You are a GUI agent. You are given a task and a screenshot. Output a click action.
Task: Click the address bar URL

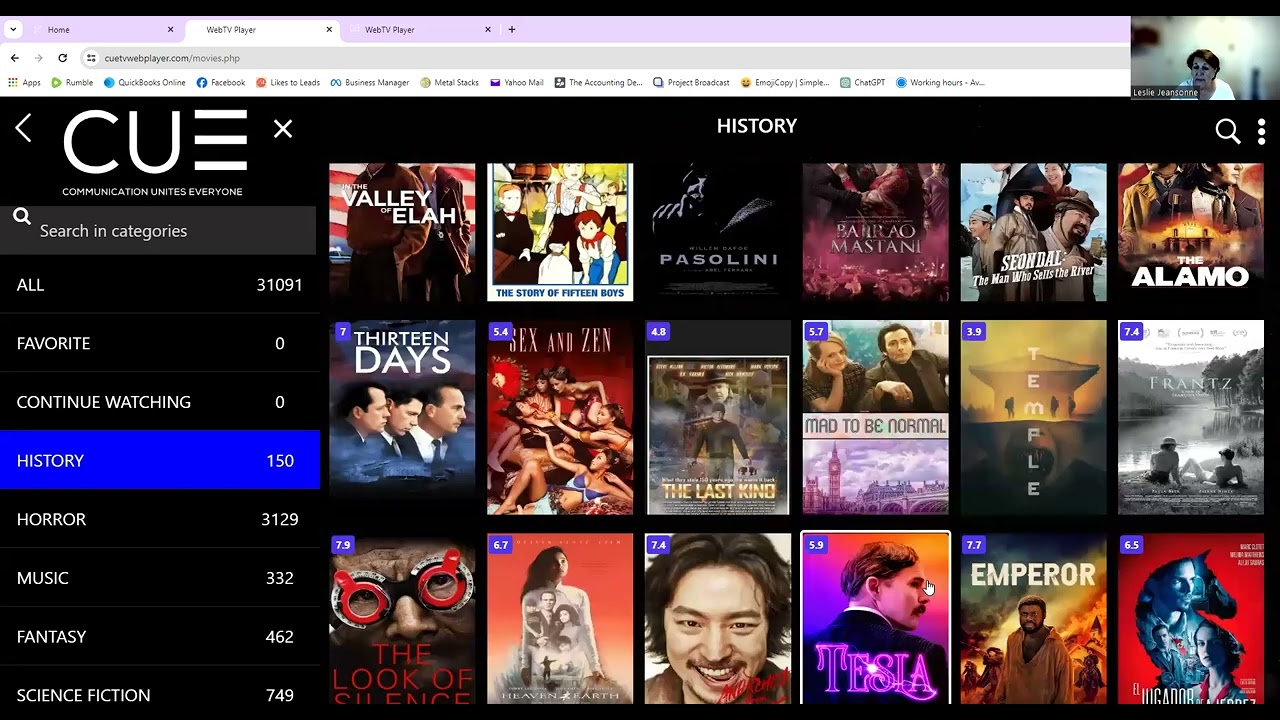click(x=172, y=58)
